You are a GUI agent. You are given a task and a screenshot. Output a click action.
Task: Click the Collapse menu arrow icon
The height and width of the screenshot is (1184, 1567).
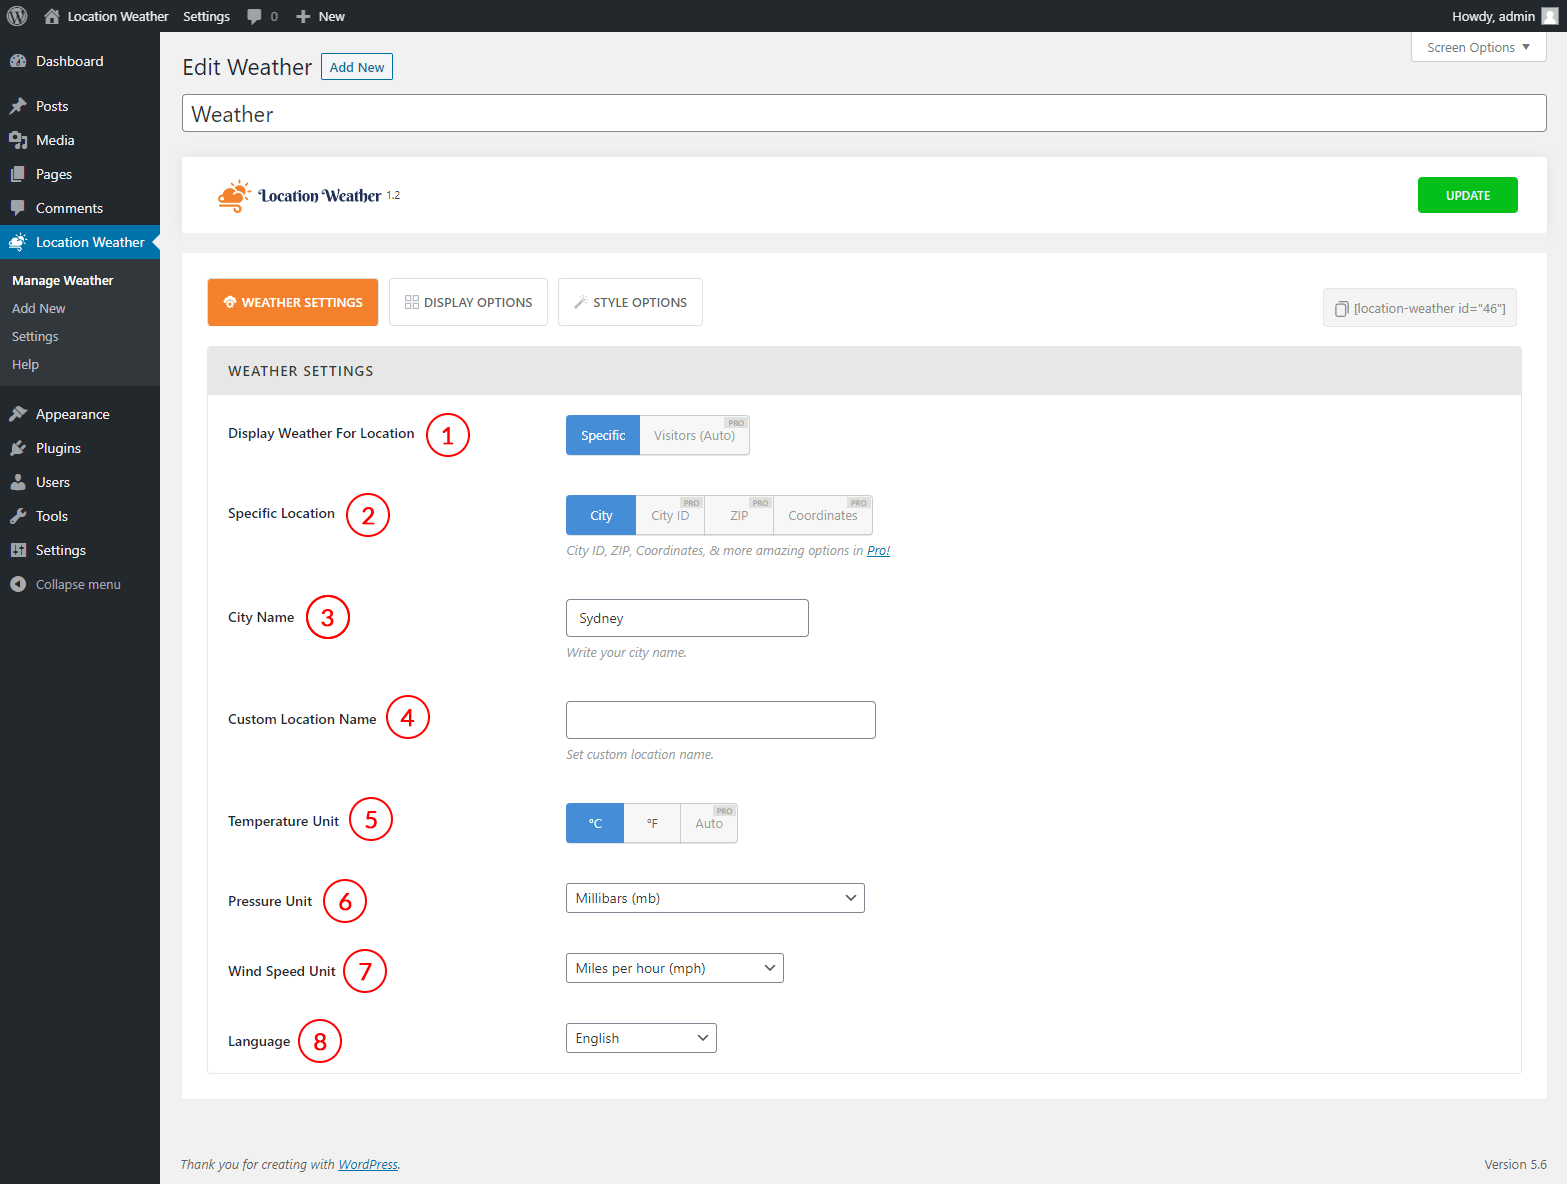tap(18, 584)
